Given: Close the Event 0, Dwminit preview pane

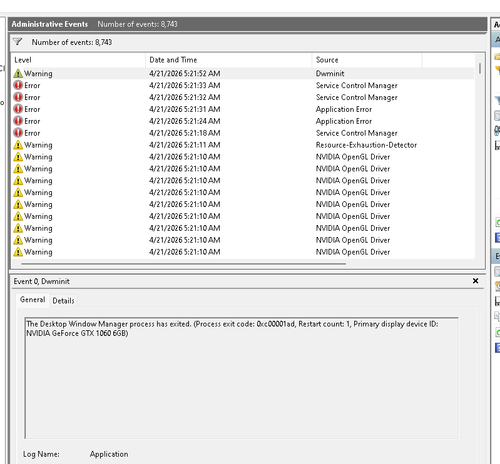Looking at the screenshot, I should click(475, 281).
